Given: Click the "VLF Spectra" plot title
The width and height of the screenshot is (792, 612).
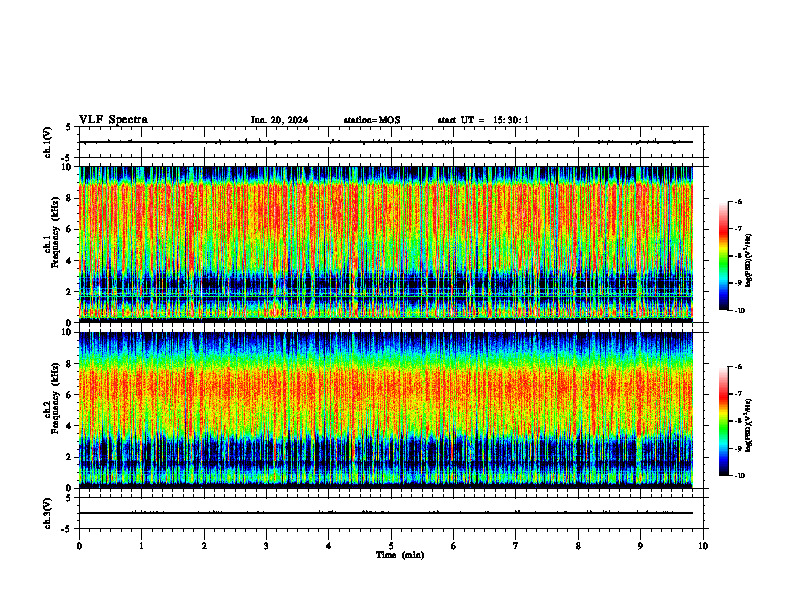Looking at the screenshot, I should pos(113,120).
